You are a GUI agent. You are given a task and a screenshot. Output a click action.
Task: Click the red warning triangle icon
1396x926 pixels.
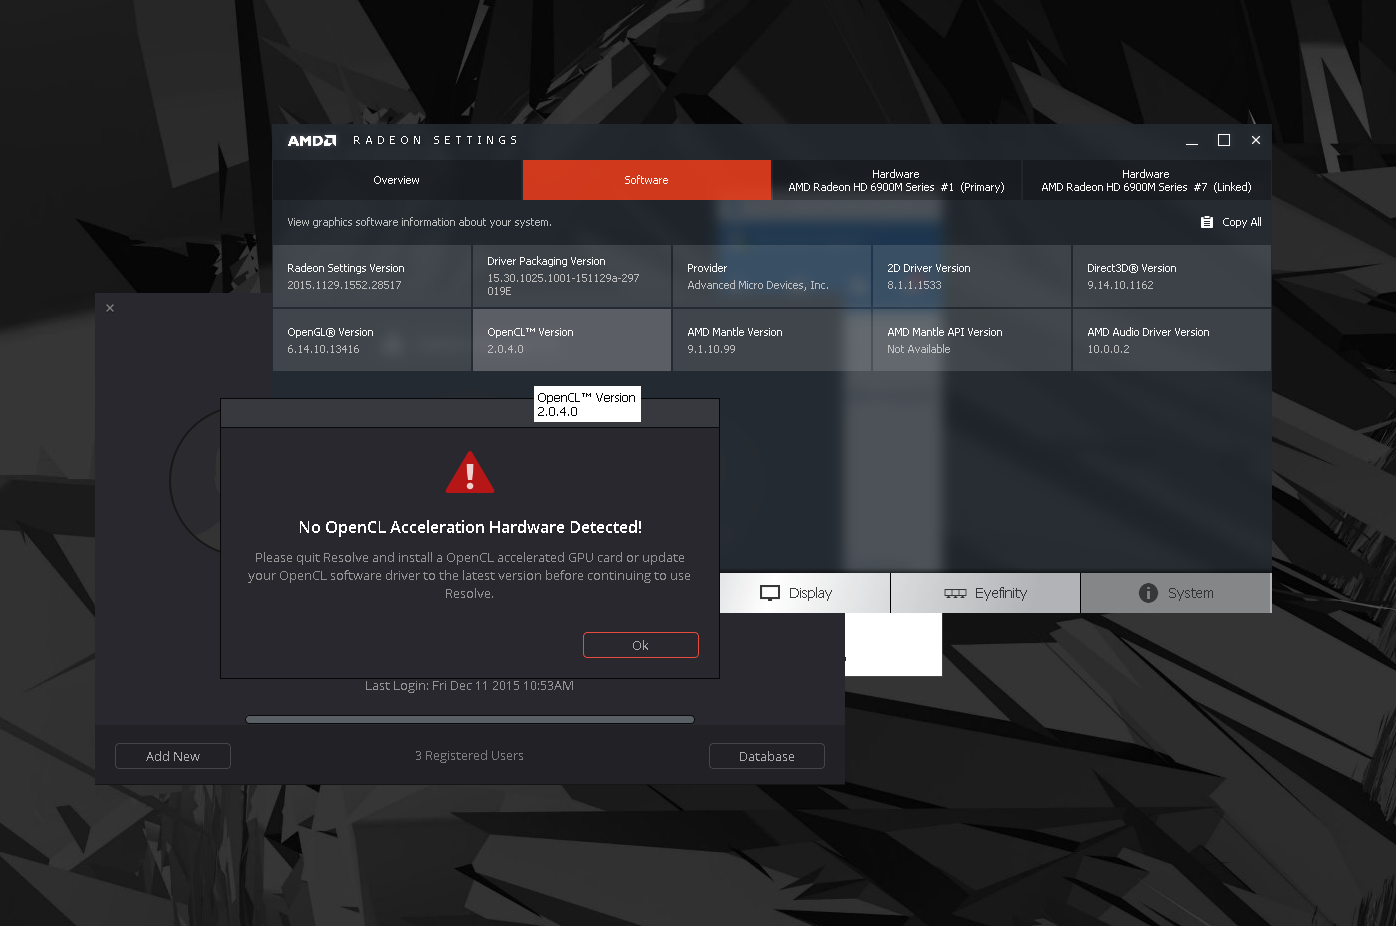point(470,472)
